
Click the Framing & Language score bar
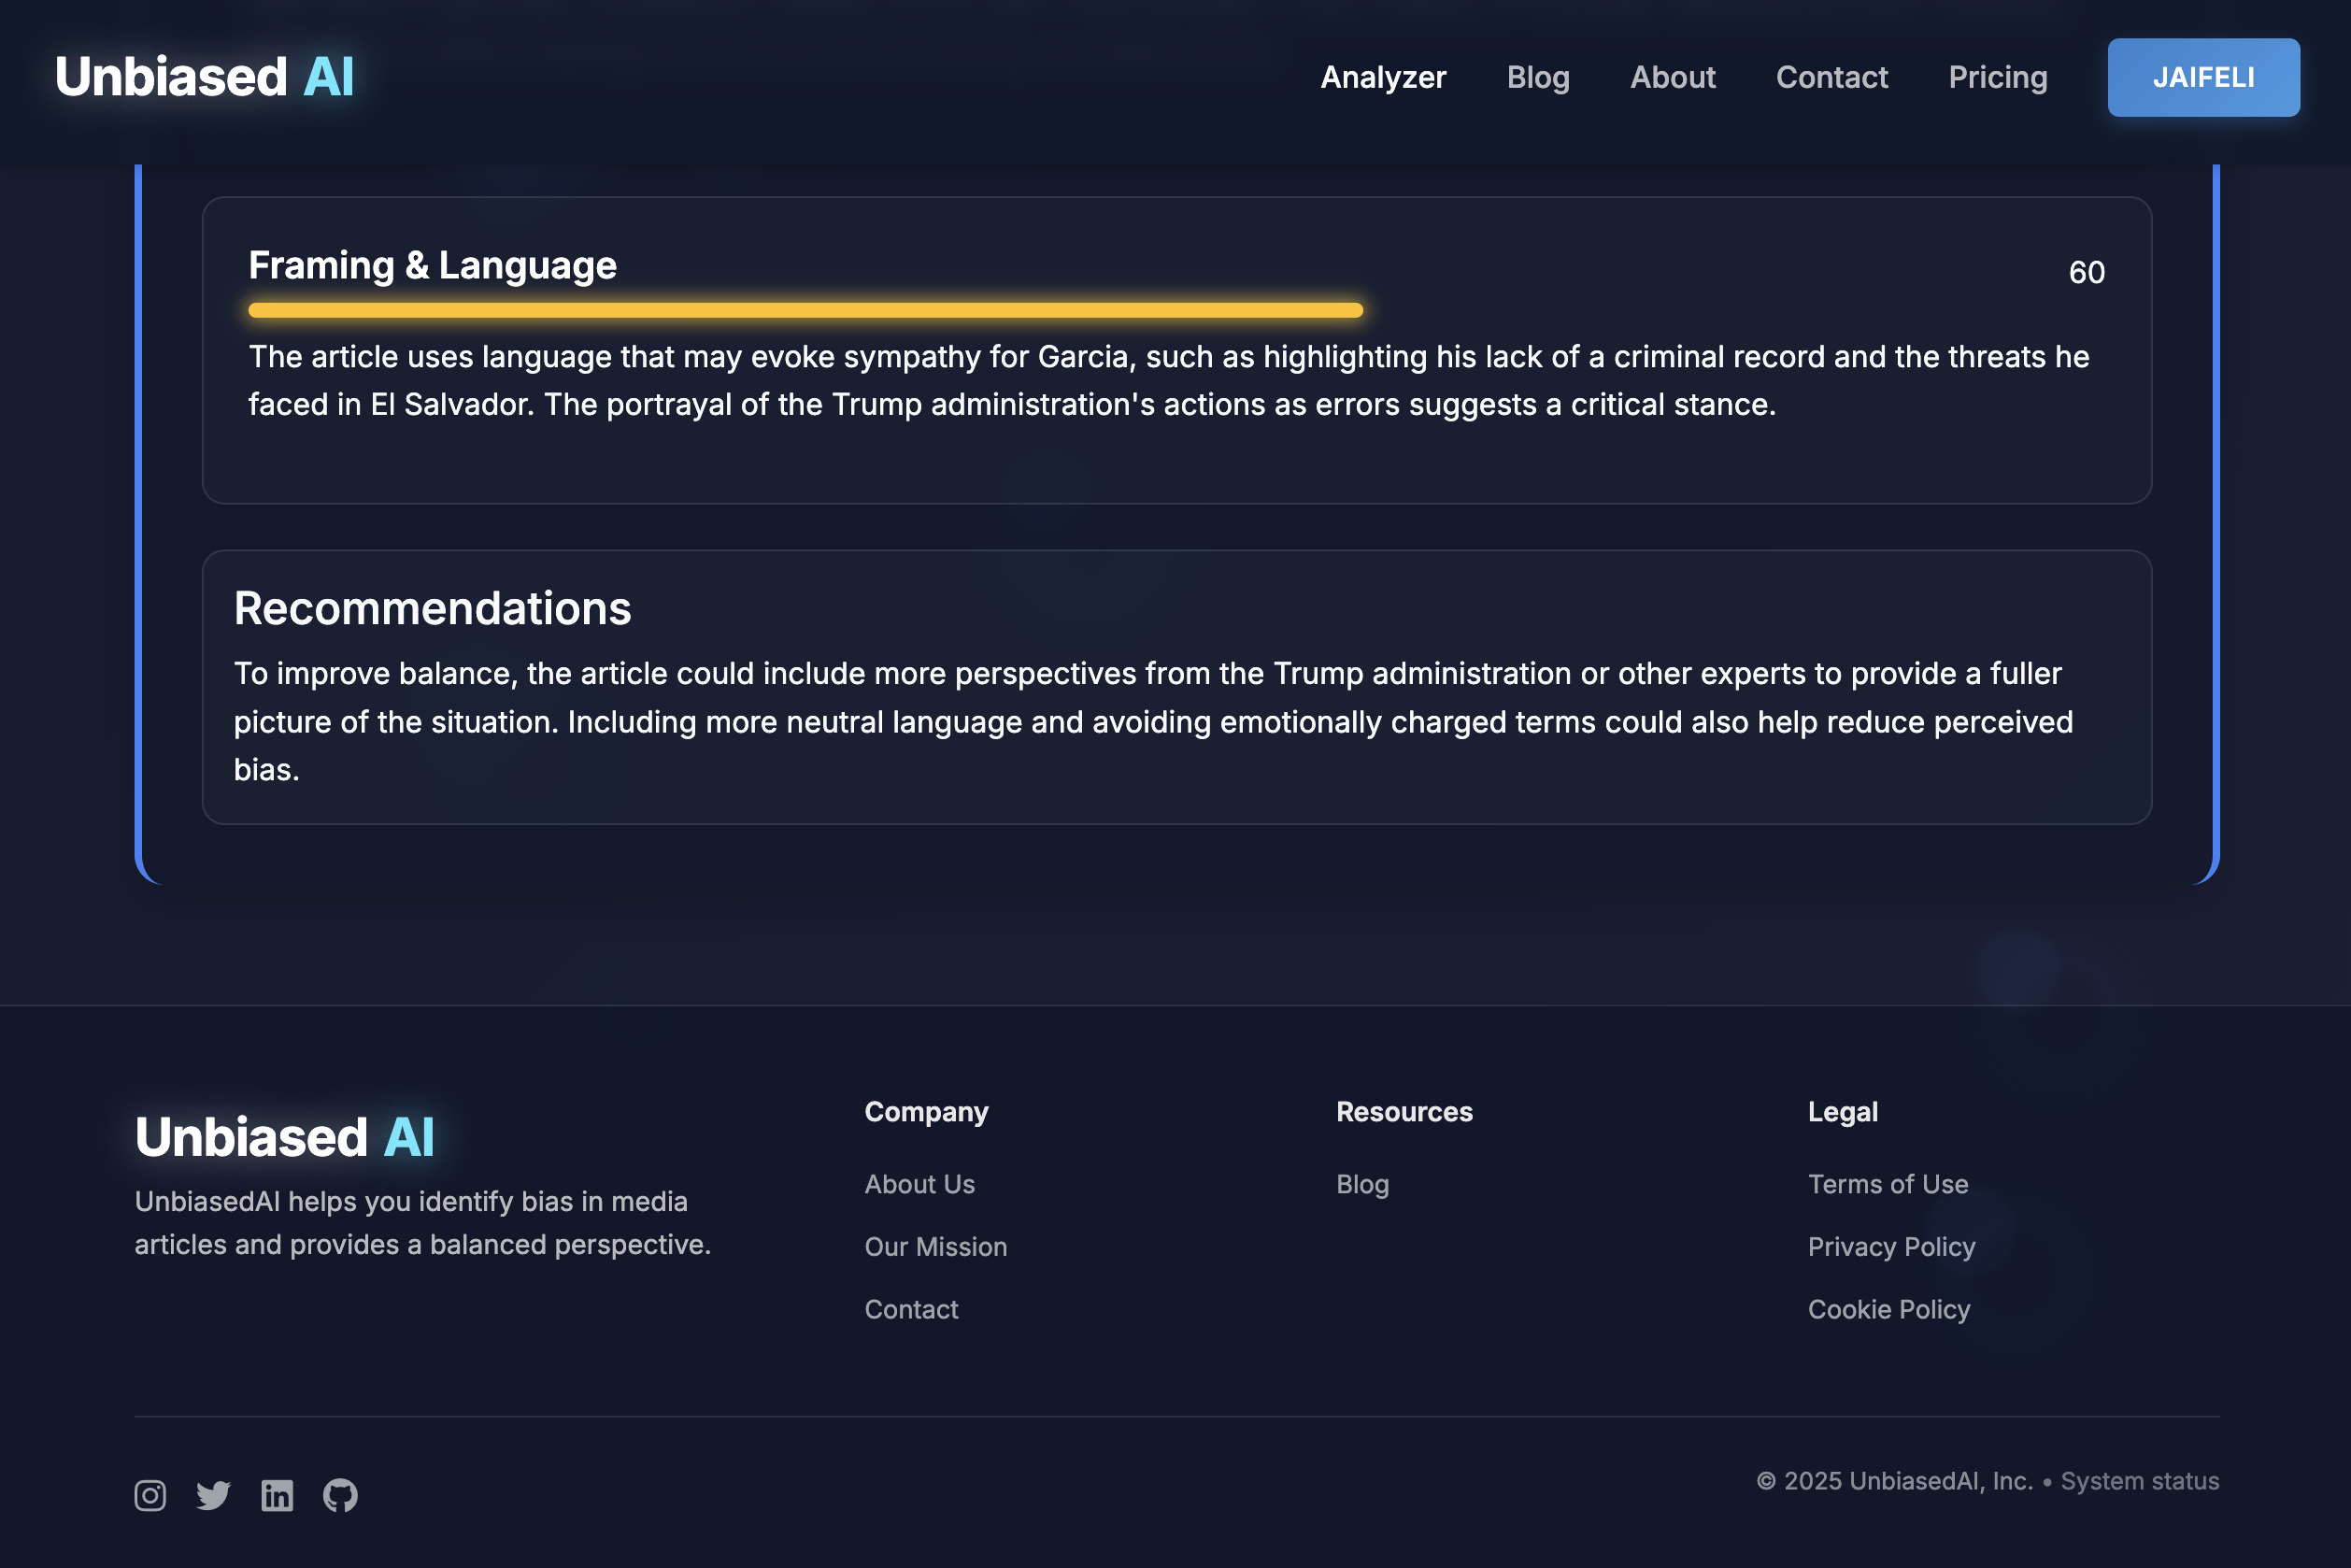805,310
